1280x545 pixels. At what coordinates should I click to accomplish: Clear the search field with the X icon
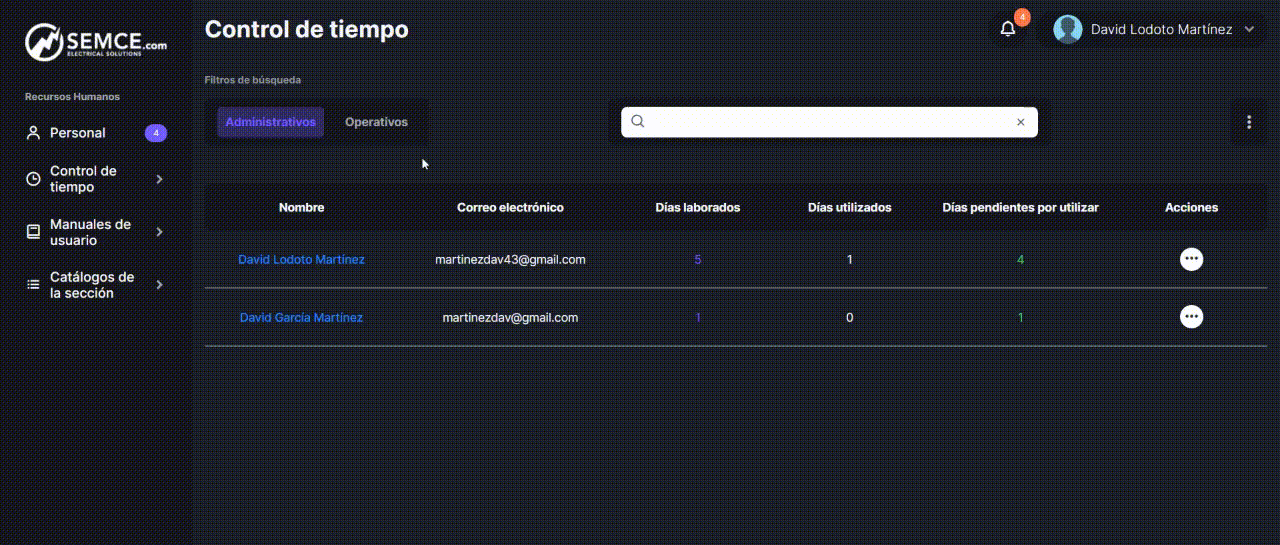[1020, 122]
